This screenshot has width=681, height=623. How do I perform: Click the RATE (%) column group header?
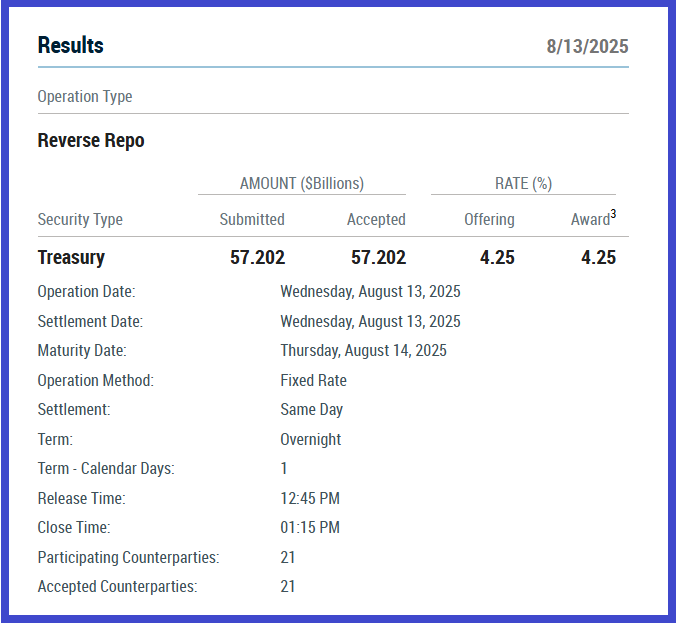(523, 183)
